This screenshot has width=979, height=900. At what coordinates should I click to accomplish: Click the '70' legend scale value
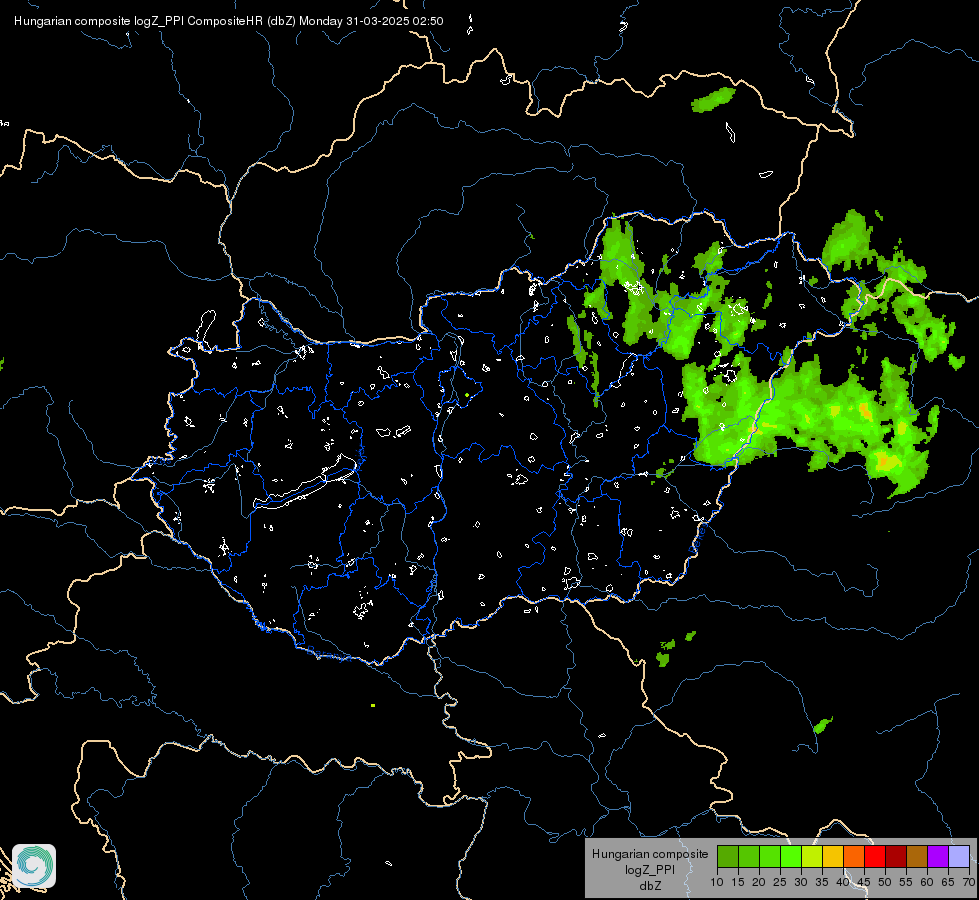coord(969,882)
